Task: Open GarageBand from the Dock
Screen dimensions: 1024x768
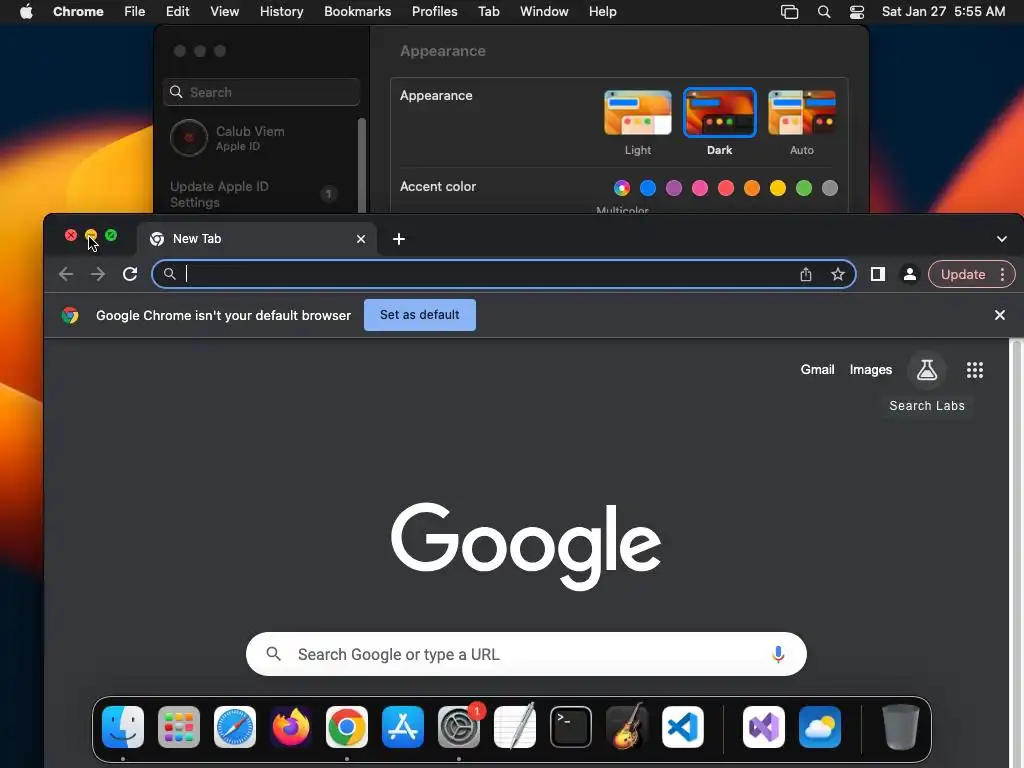Action: click(627, 727)
